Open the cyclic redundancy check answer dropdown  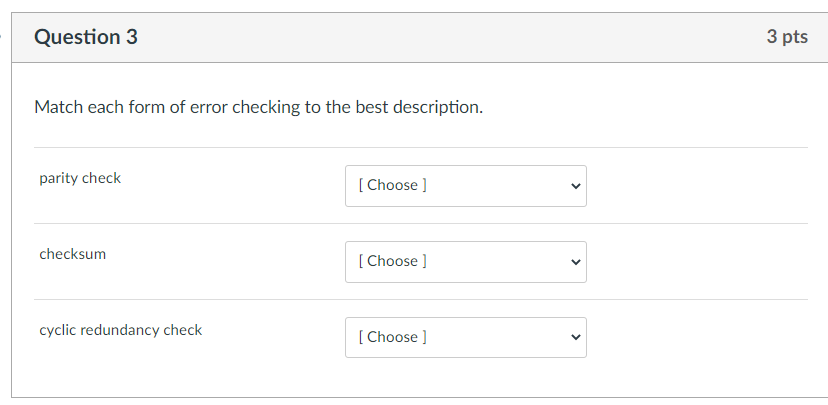[465, 338]
